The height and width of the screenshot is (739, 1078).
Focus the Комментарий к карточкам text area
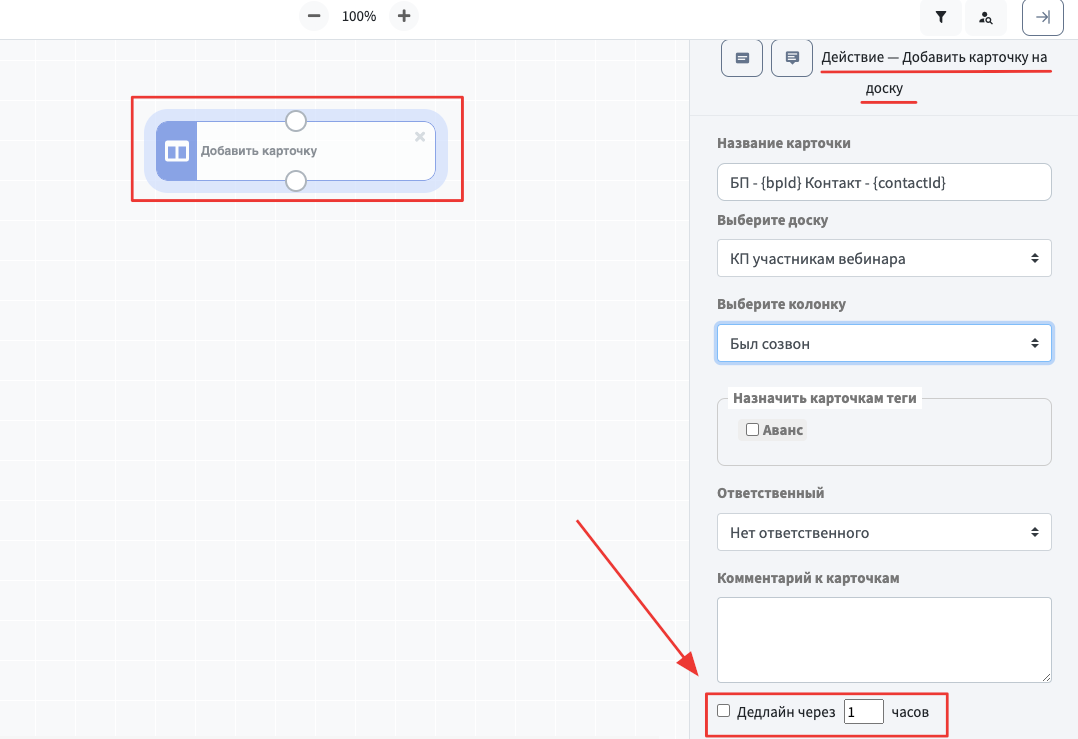[884, 640]
